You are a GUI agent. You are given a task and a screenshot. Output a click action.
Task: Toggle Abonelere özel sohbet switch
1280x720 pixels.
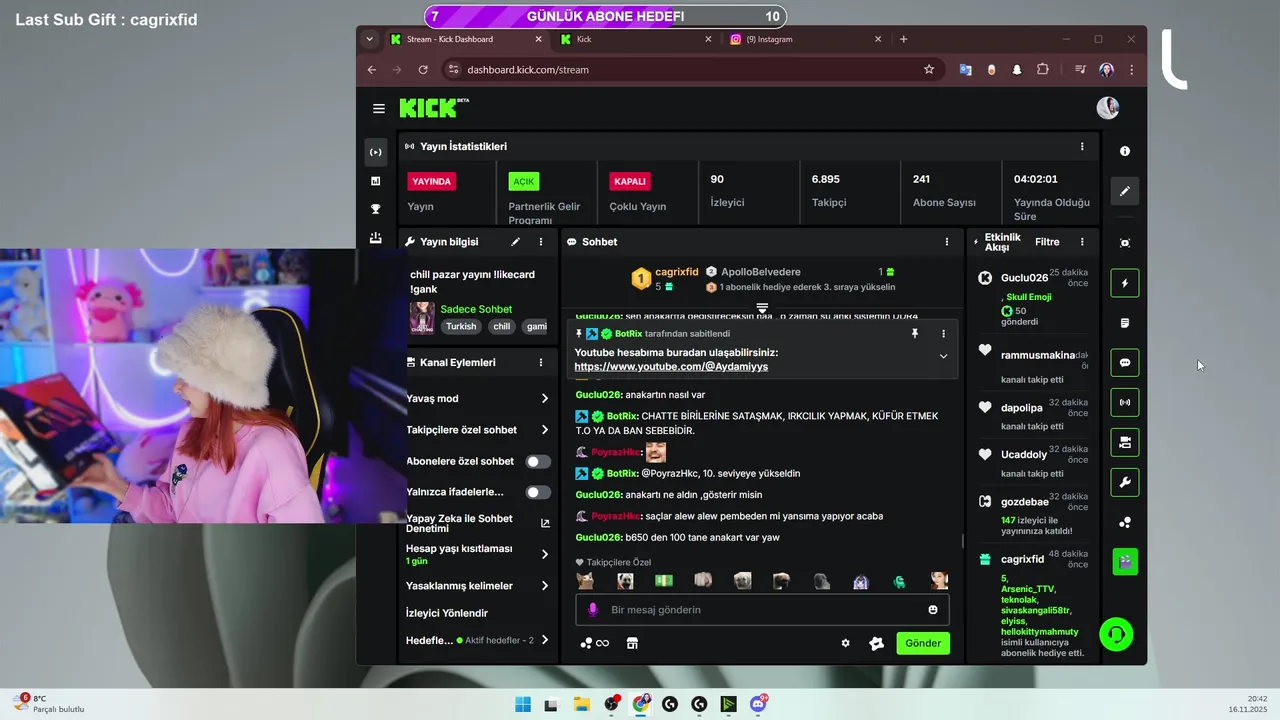[x=538, y=461]
